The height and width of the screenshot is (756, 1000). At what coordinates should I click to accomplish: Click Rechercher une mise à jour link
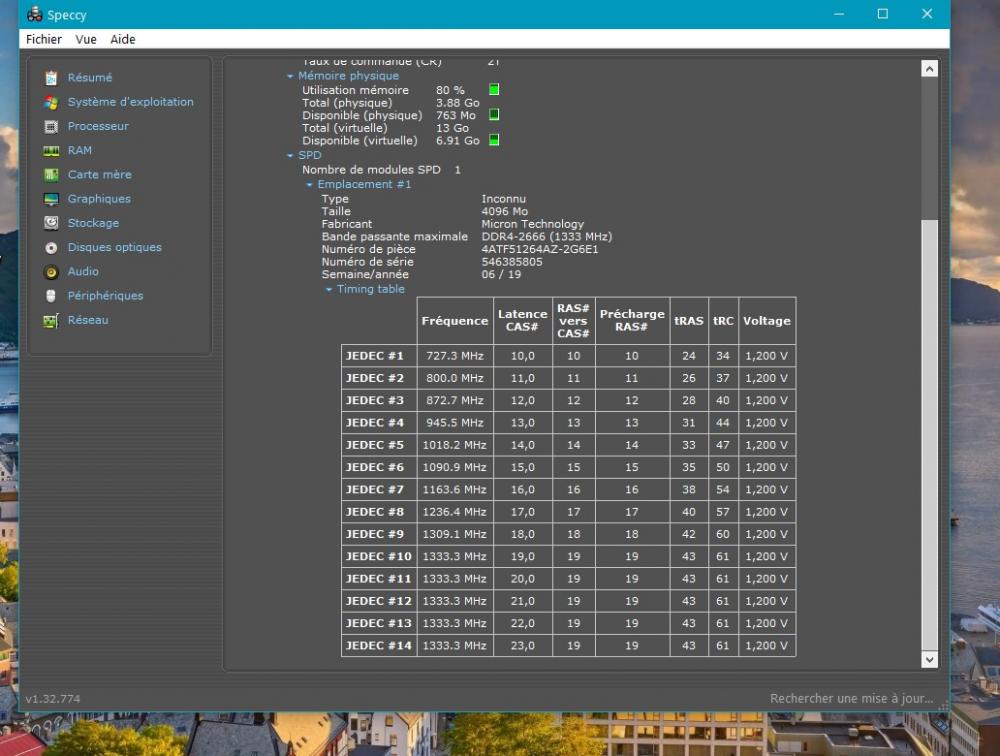851,699
